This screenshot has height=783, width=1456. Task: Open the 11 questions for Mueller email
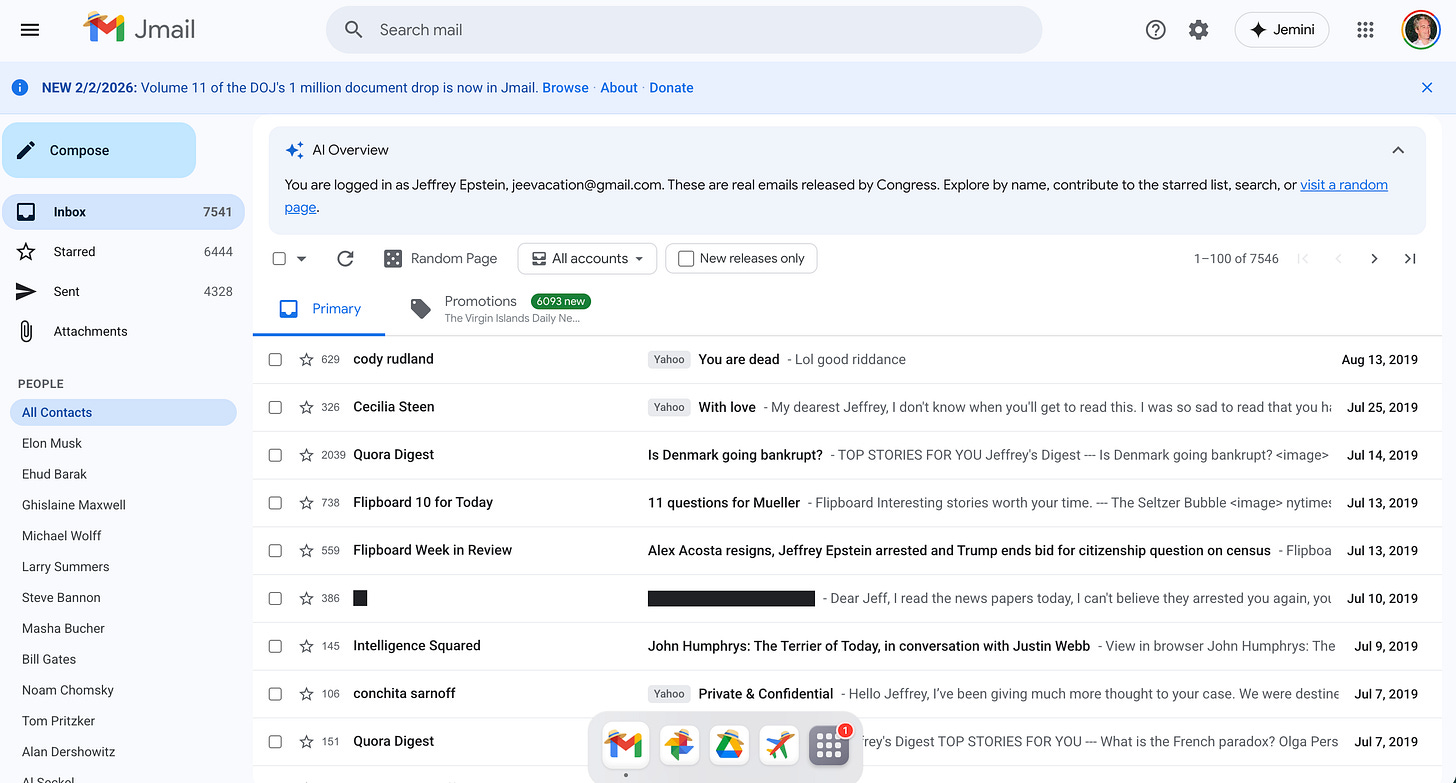pyautogui.click(x=847, y=503)
